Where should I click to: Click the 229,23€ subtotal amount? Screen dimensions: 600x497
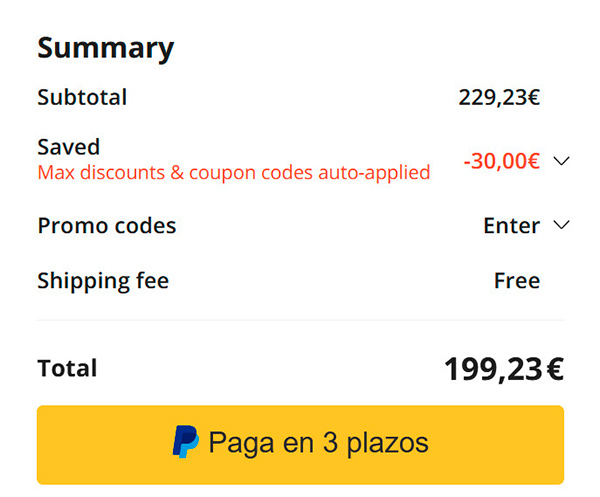pyautogui.click(x=499, y=97)
